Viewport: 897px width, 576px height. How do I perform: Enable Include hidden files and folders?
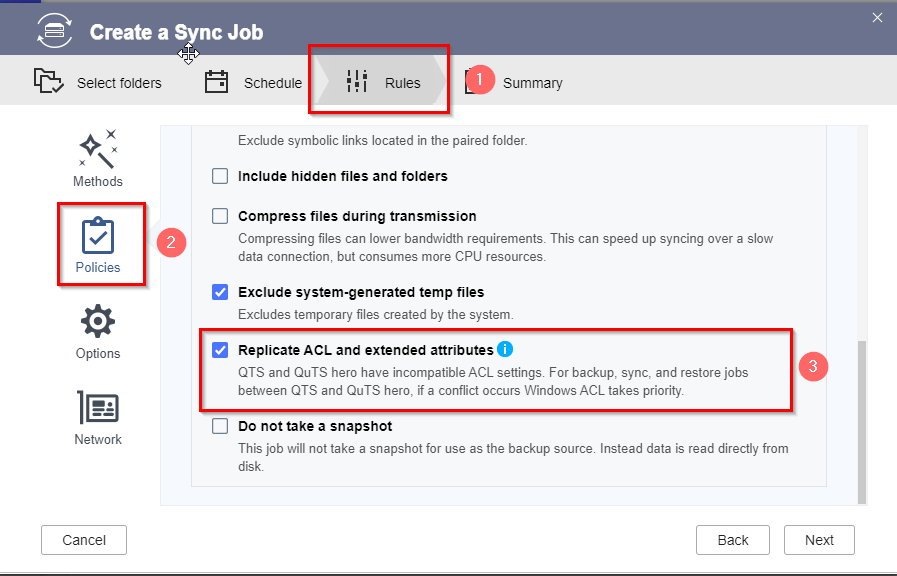coord(219,176)
